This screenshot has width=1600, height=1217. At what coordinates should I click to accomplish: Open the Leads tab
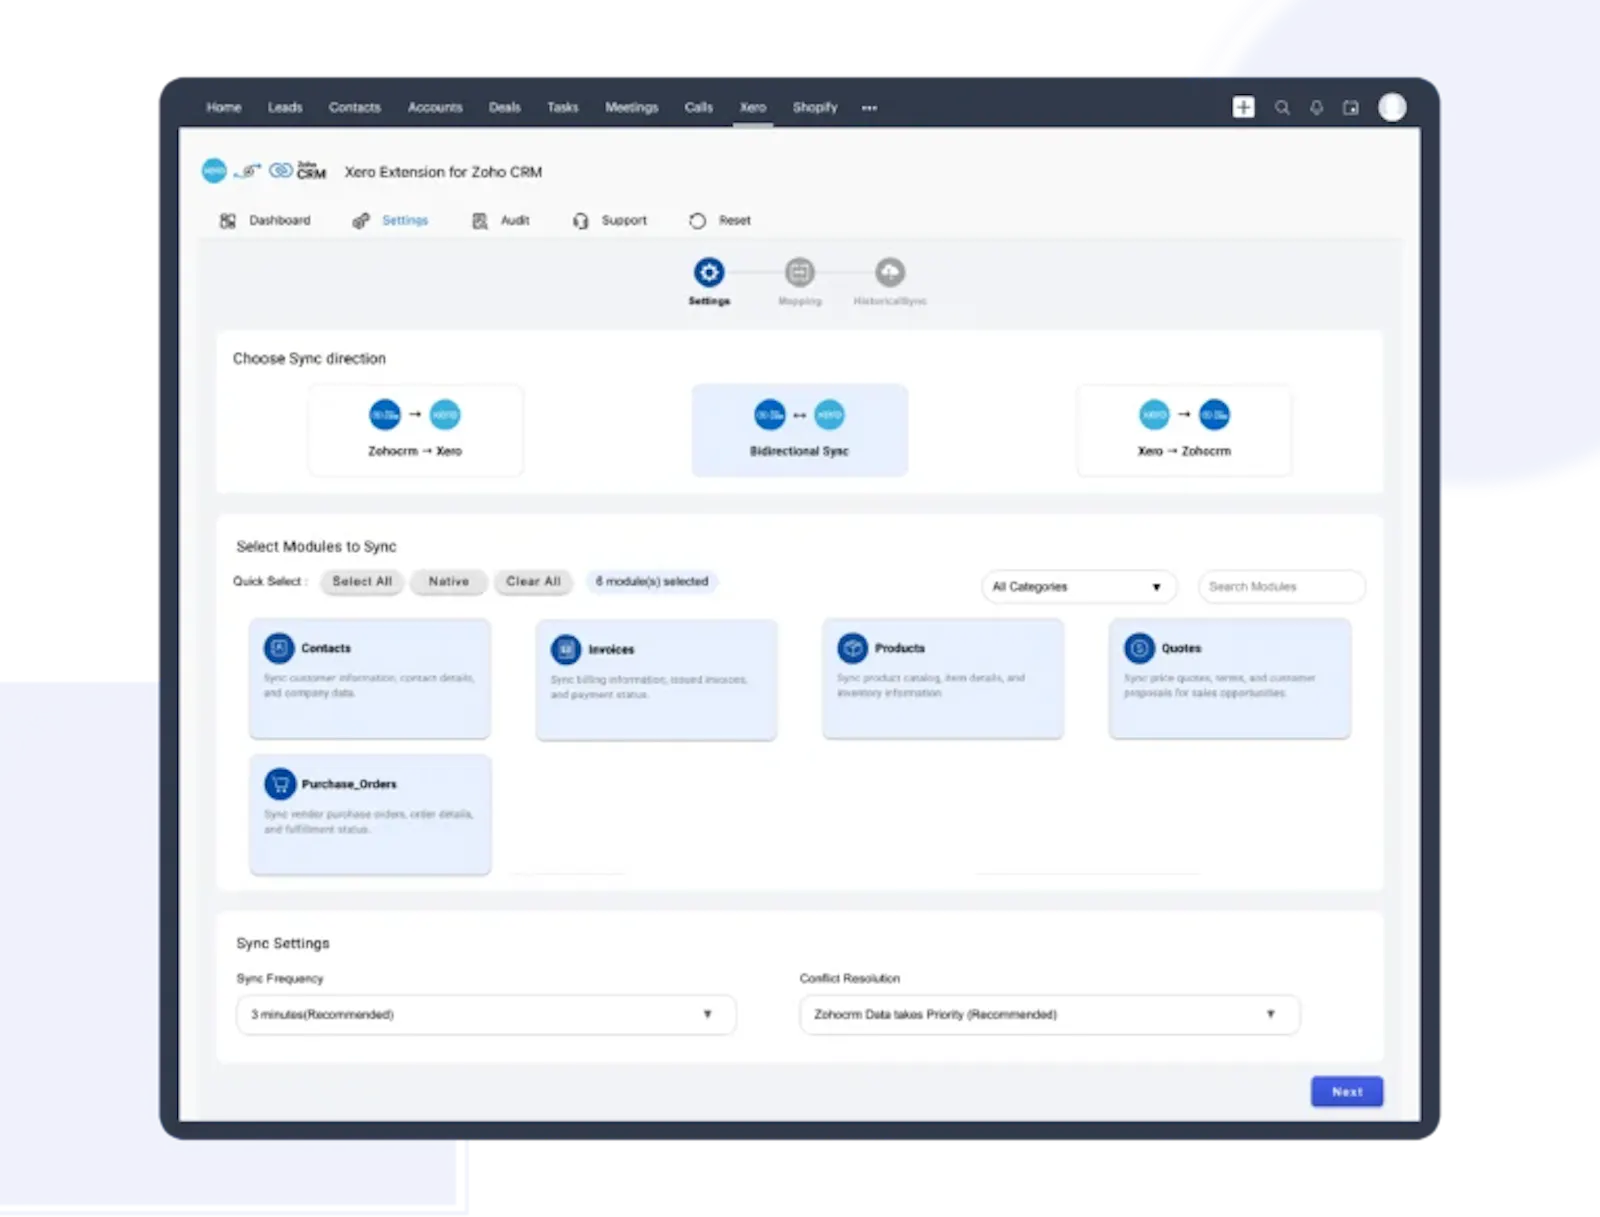point(285,107)
